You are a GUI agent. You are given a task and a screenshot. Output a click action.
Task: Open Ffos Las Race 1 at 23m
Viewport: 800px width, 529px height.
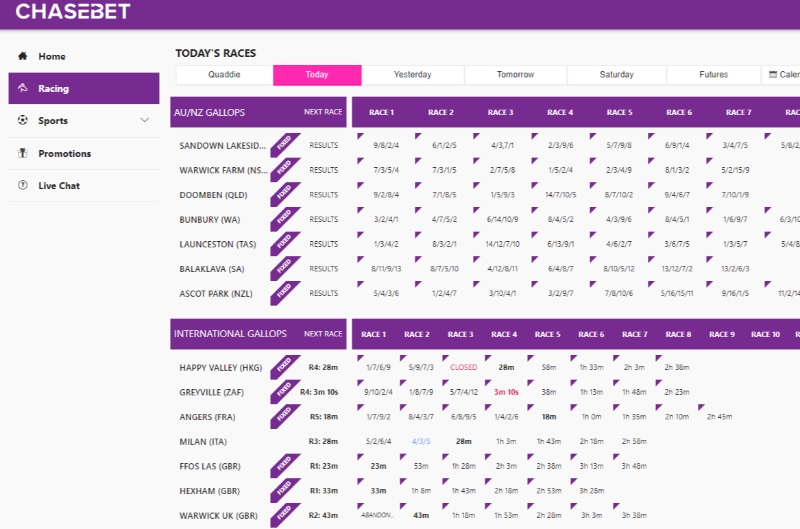[x=378, y=466]
